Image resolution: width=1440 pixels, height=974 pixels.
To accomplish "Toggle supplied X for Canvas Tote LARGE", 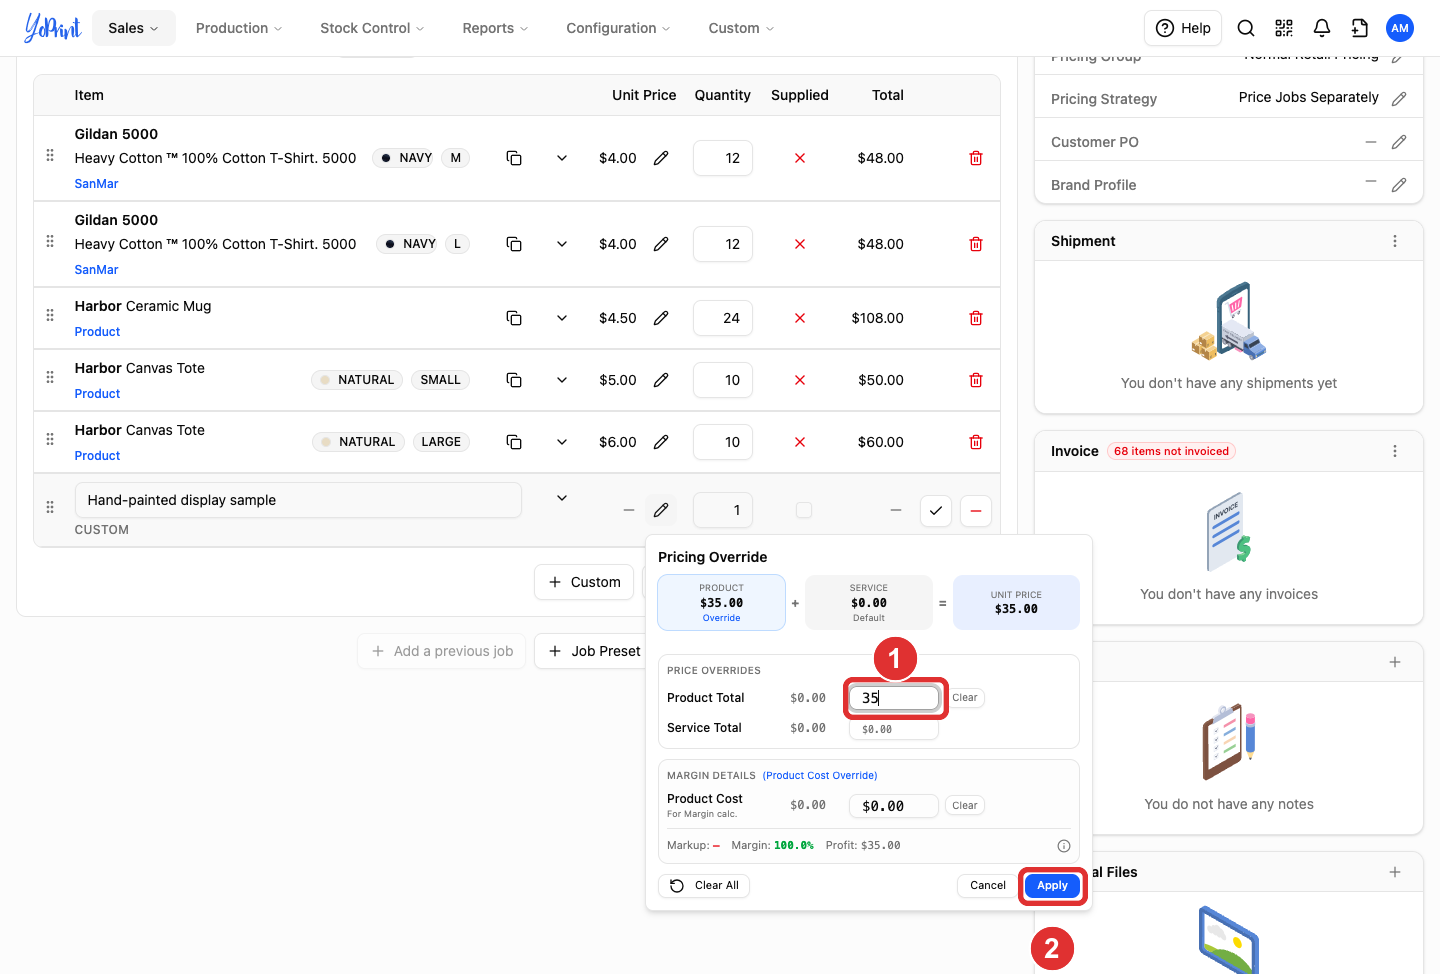I will [800, 442].
